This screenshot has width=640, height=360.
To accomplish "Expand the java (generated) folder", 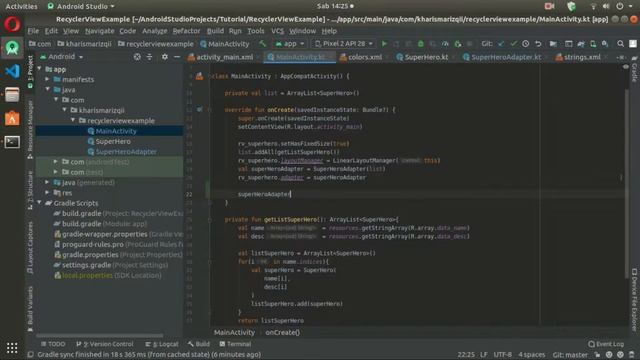I will (x=48, y=182).
